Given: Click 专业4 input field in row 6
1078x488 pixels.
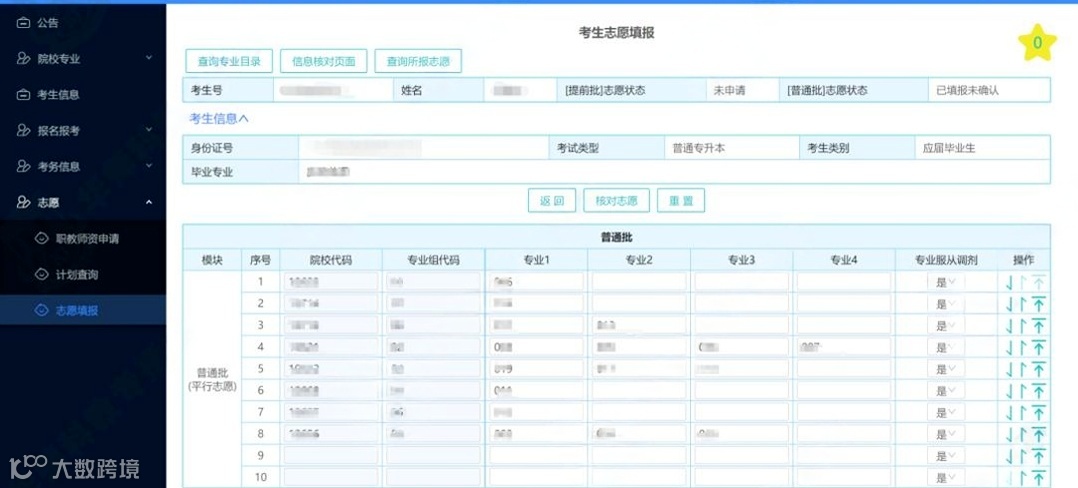Looking at the screenshot, I should tap(844, 391).
